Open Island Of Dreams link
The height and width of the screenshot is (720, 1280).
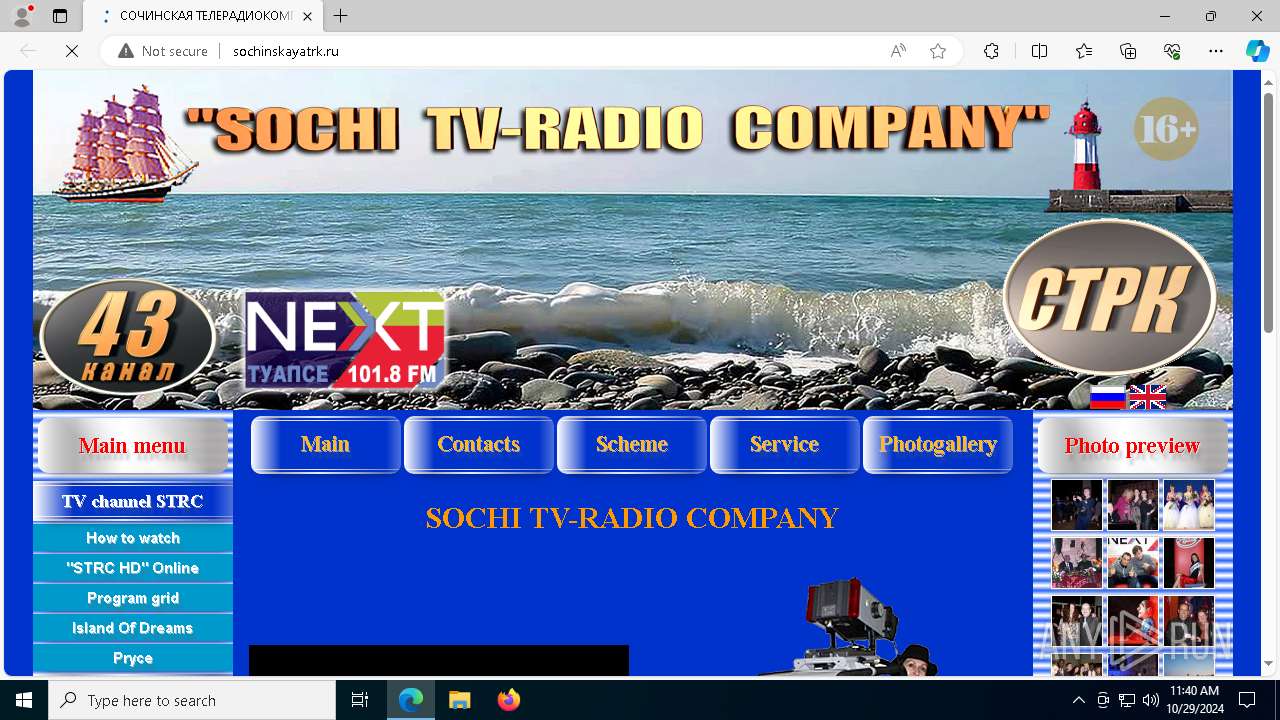[x=132, y=628]
